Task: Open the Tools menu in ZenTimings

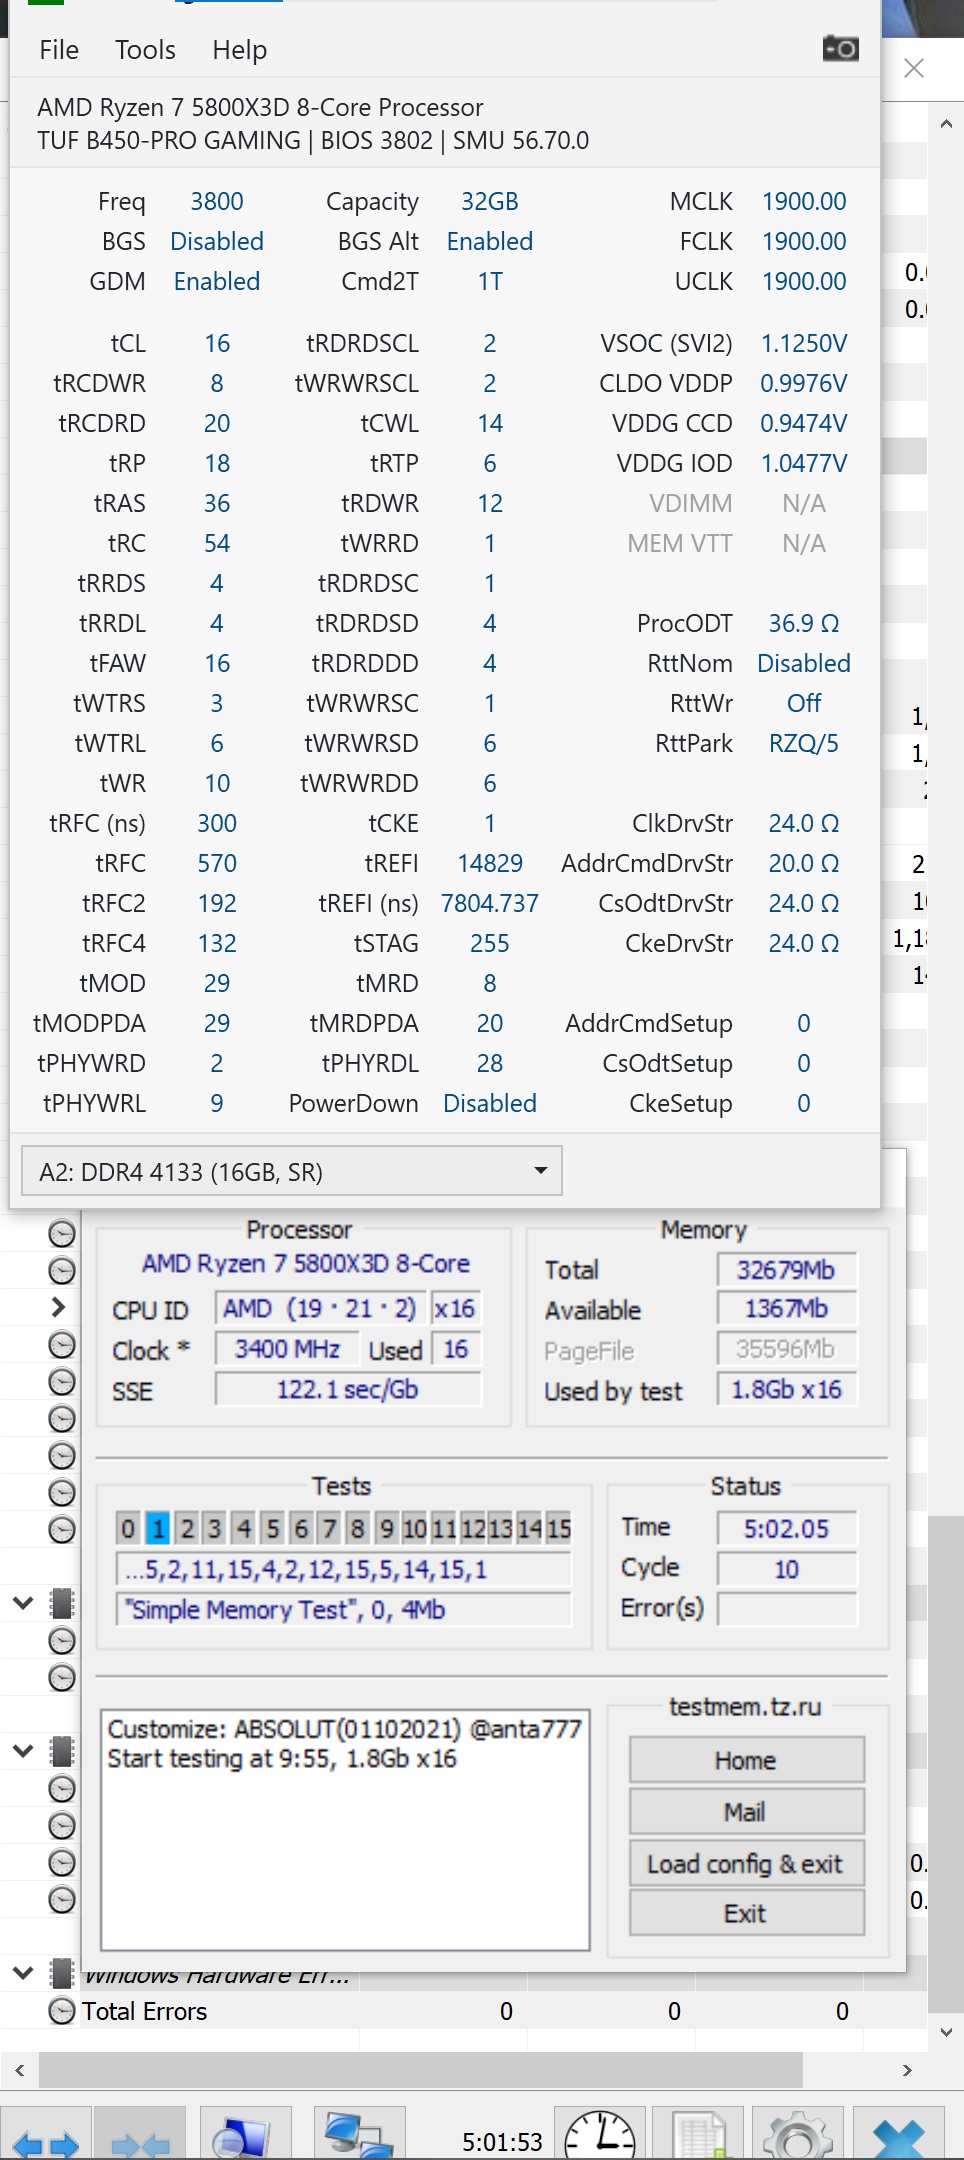Action: pos(145,50)
